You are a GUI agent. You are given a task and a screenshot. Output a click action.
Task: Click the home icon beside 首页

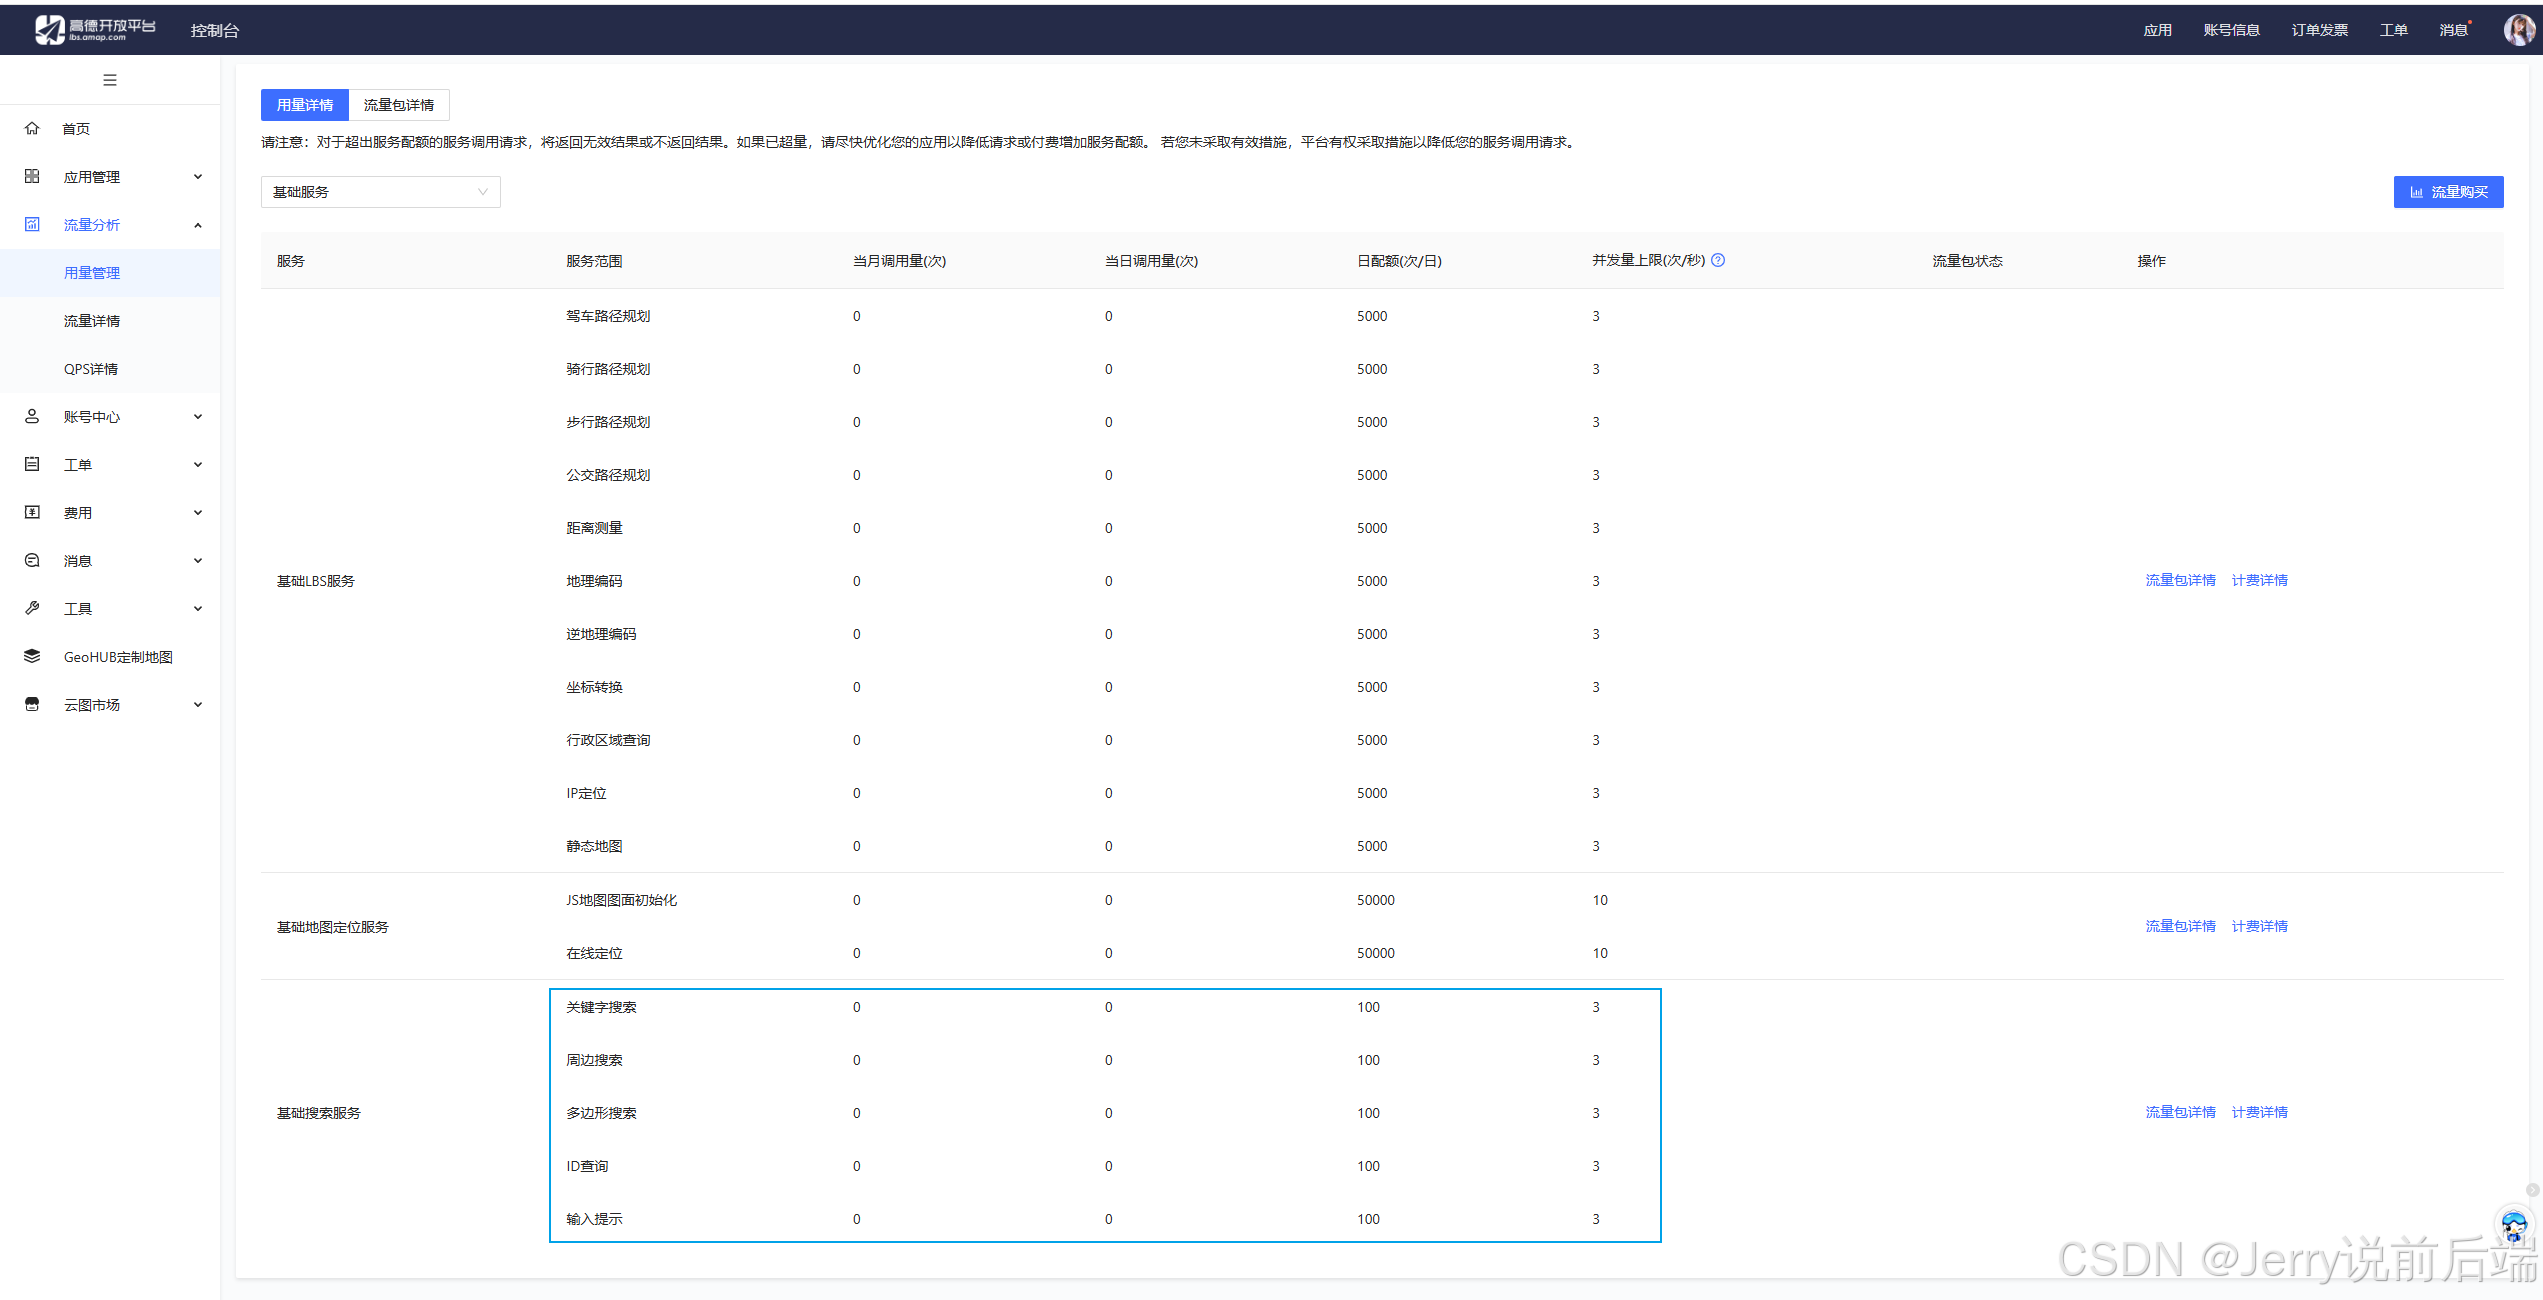pyautogui.click(x=32, y=128)
